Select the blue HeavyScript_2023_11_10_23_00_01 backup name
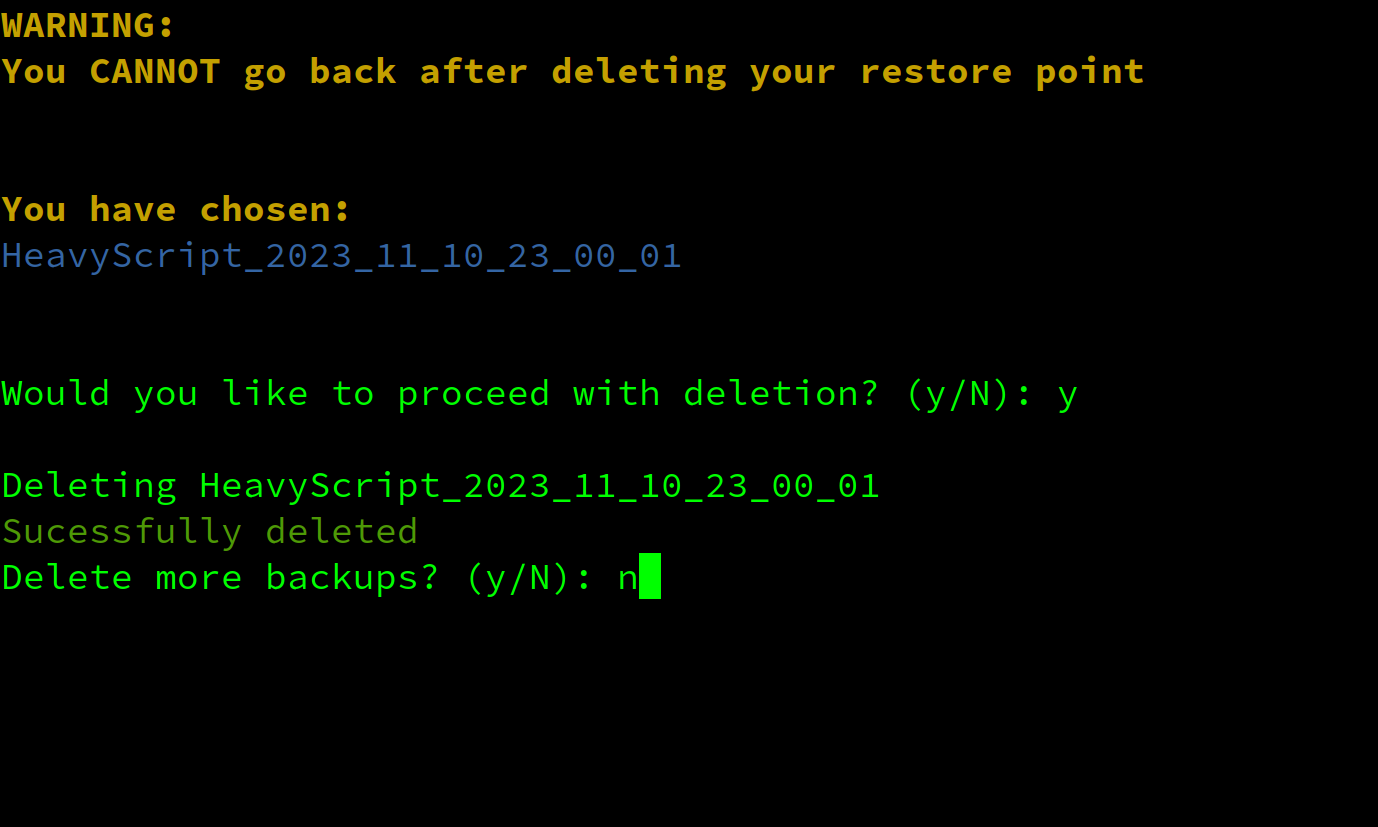Viewport: 1378px width, 827px height. click(341, 256)
